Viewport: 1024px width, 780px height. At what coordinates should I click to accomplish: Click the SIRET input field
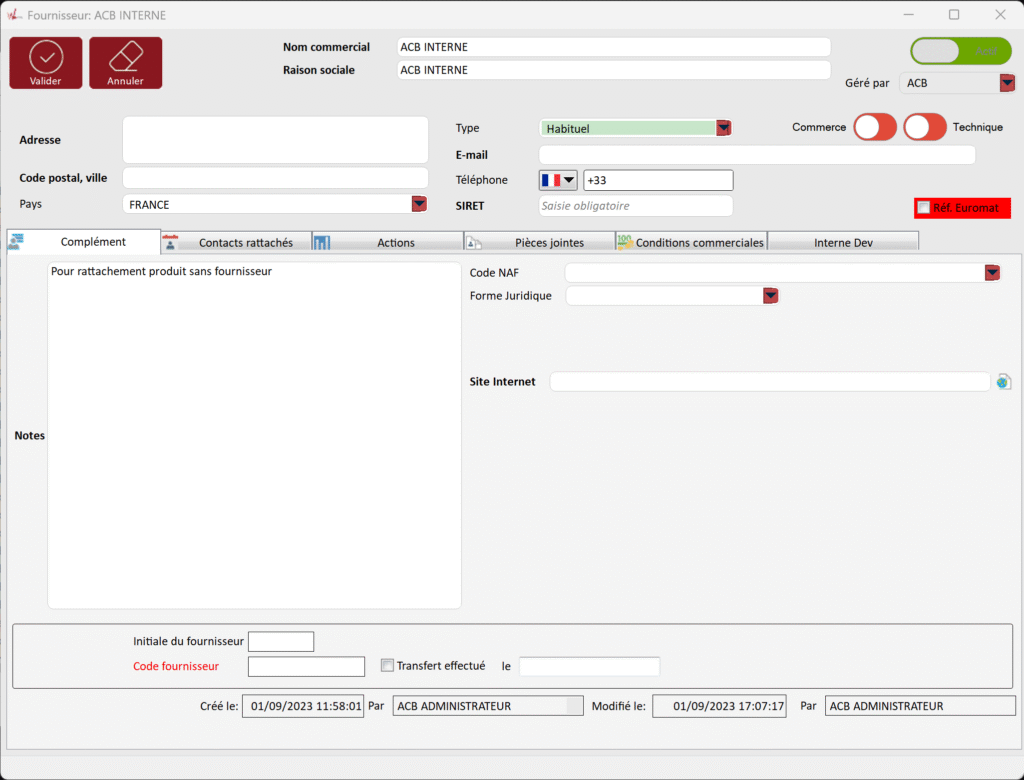(x=636, y=206)
